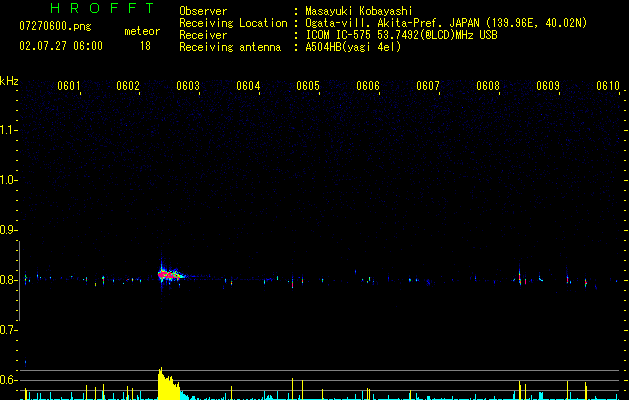The image size is (629, 400).
Task: Click the large yellow intensity peak
Action: click(168, 384)
